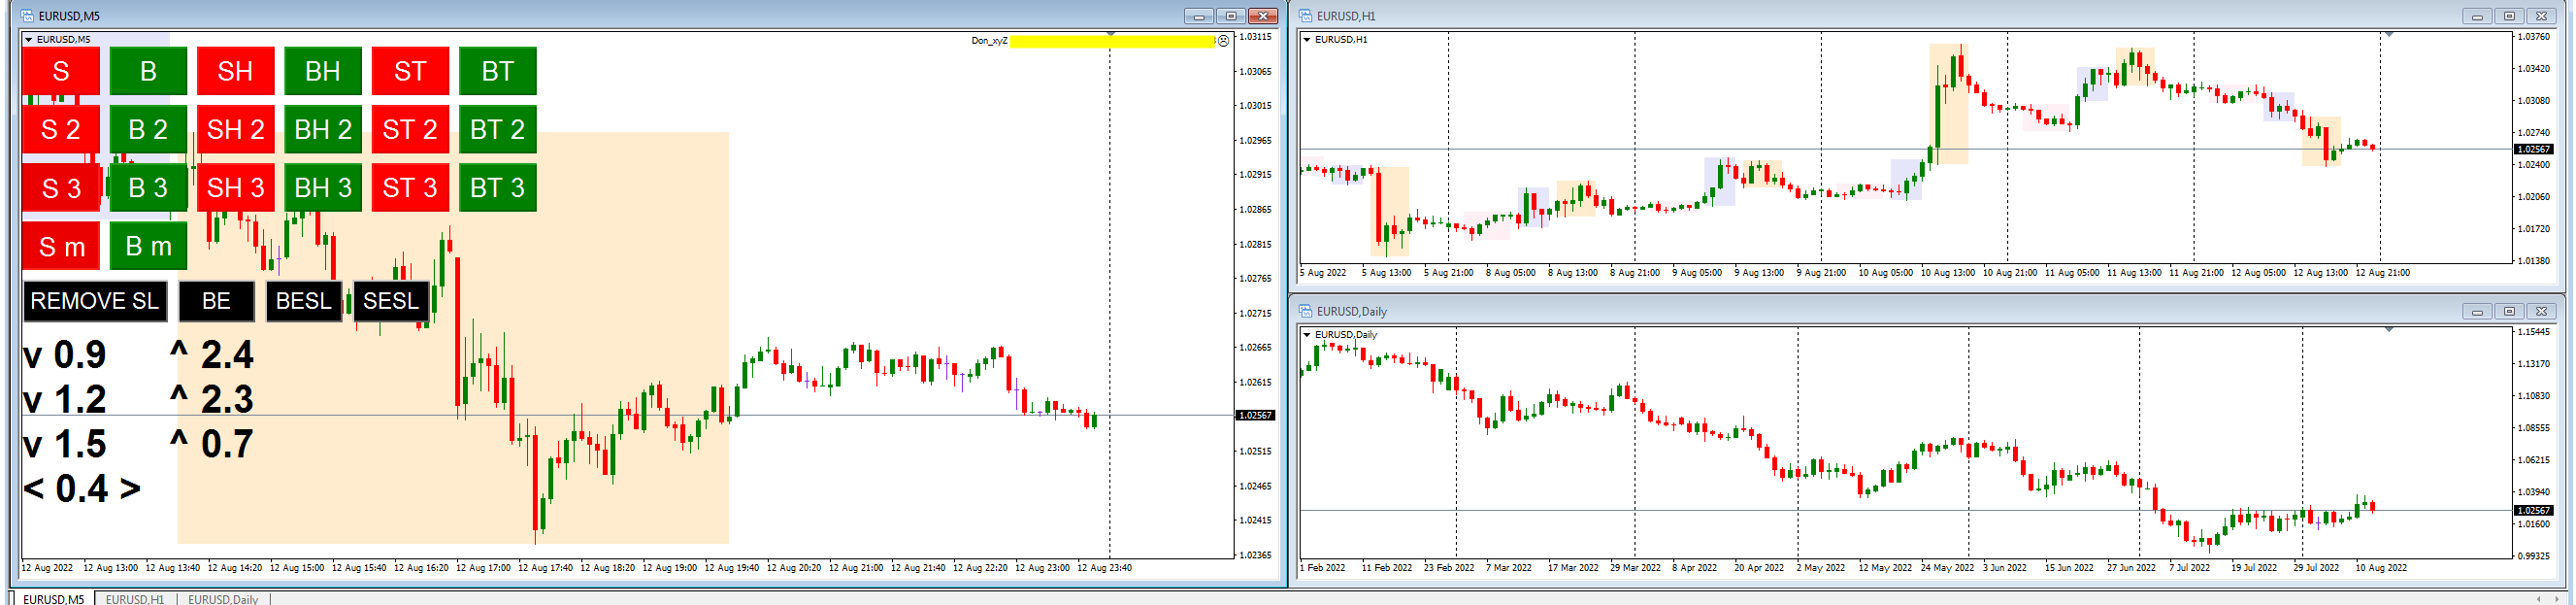The width and height of the screenshot is (2576, 605).
Task: Click the 'v 0.9' value
Action: click(64, 355)
